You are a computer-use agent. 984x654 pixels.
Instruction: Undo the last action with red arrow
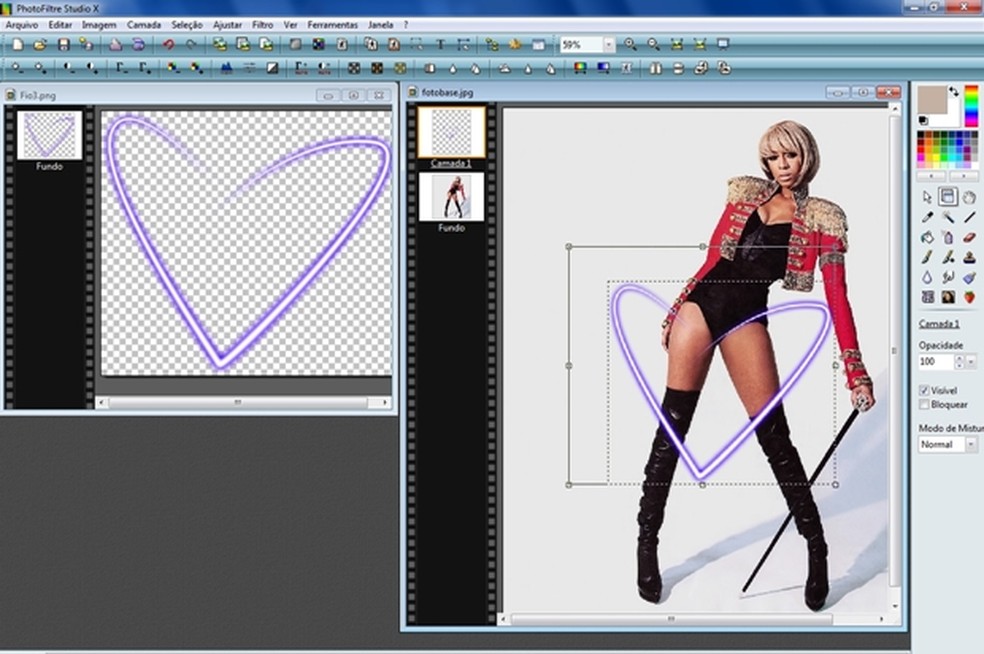(x=168, y=45)
